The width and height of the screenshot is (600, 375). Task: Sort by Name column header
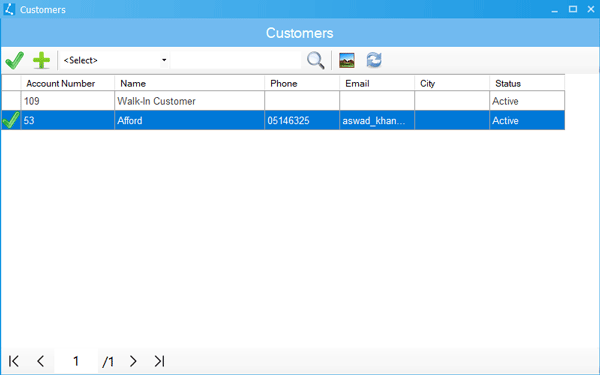[189, 83]
